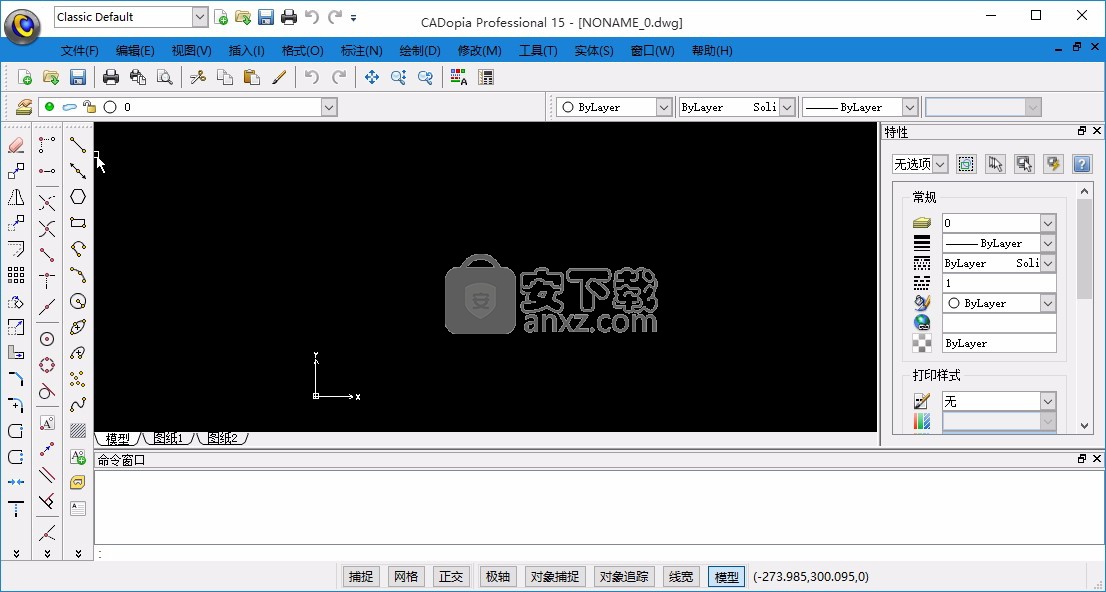Select the Rectangle drawing tool
1106x592 pixels.
click(78, 223)
